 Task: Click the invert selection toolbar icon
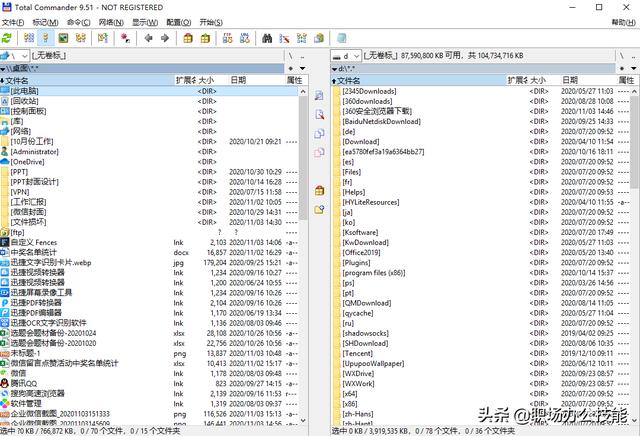pos(102,38)
